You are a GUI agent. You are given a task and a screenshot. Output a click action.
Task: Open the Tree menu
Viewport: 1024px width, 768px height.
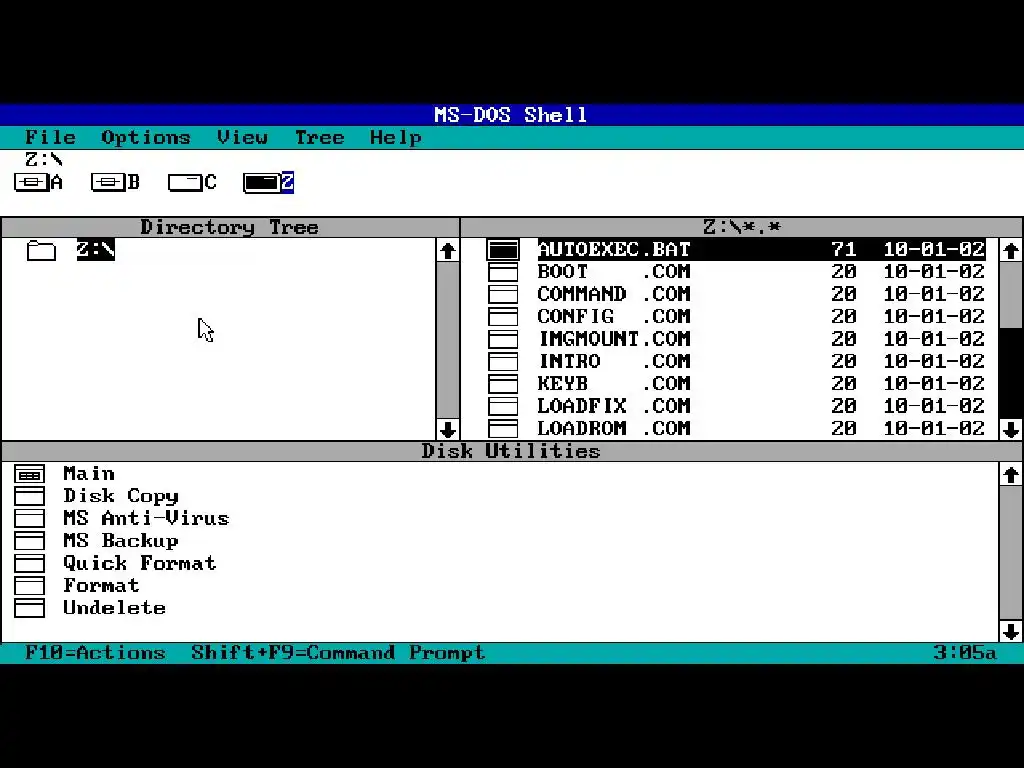pos(319,137)
